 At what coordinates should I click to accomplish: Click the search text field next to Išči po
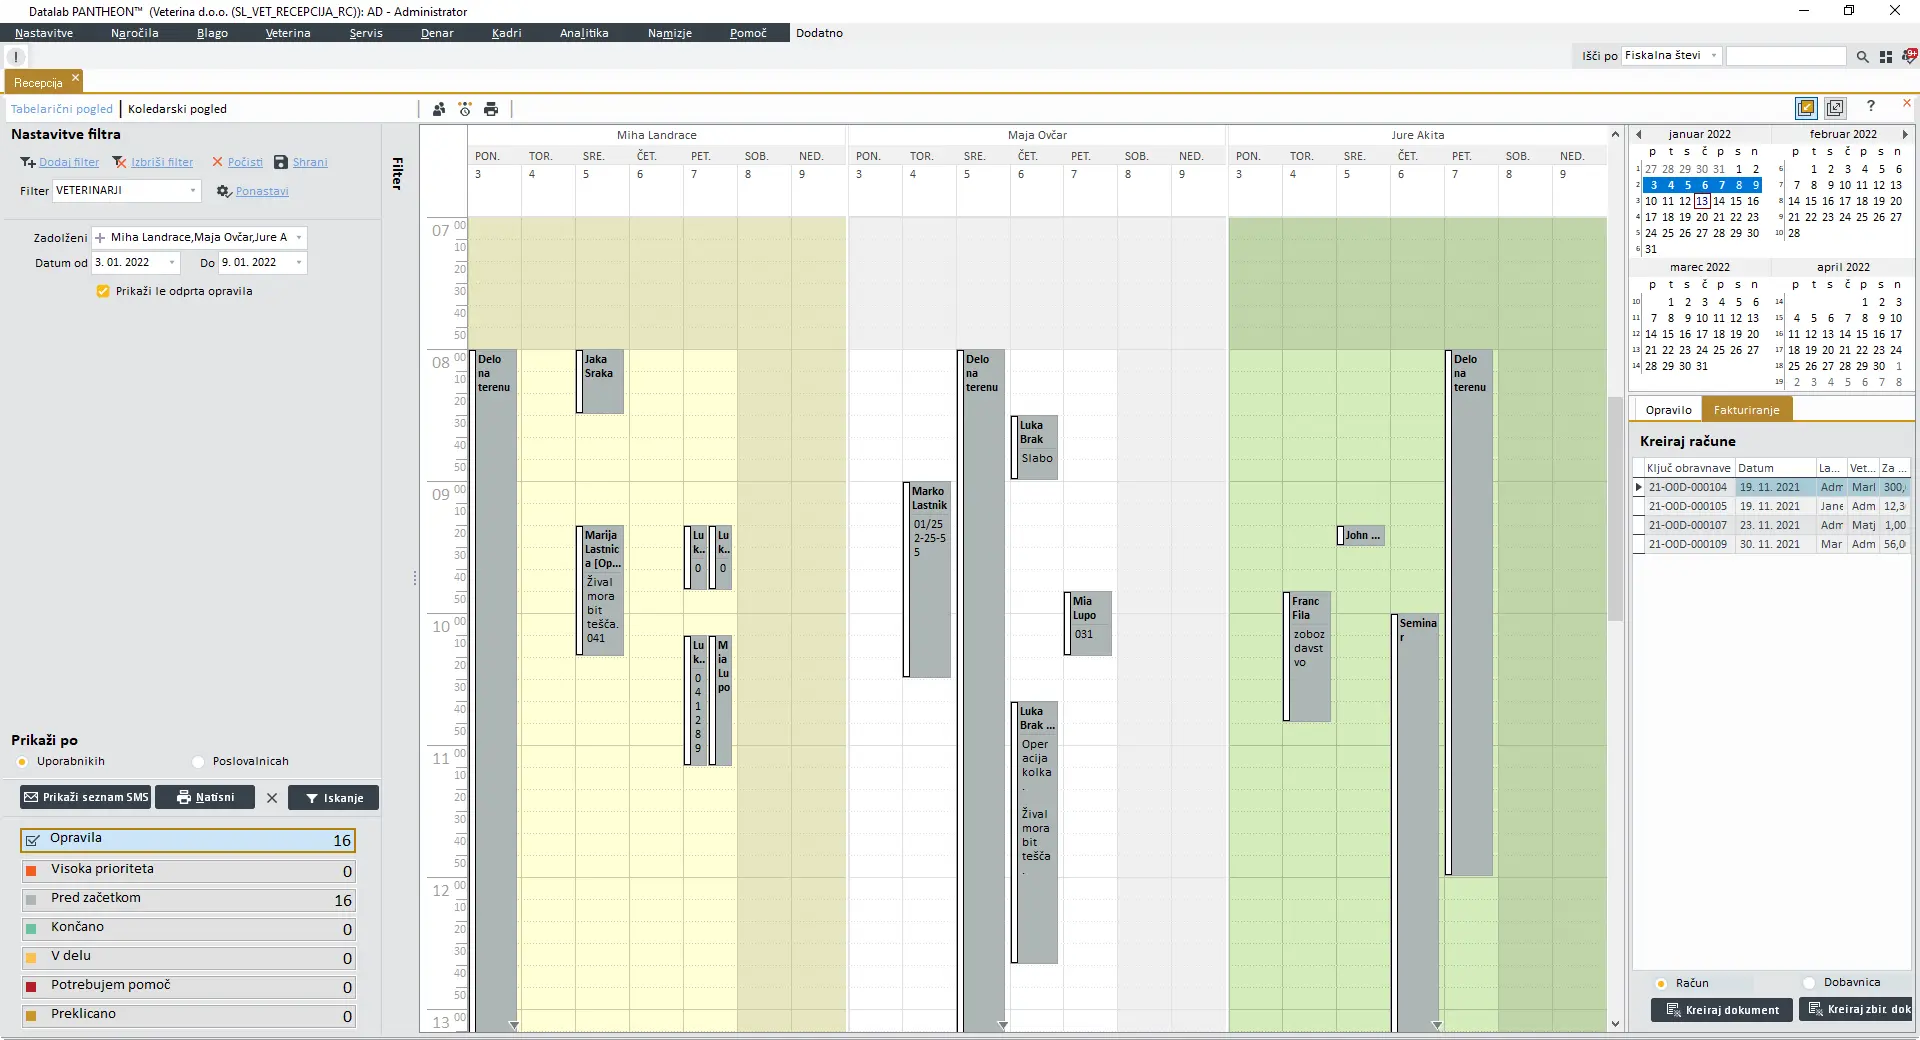click(x=1786, y=56)
